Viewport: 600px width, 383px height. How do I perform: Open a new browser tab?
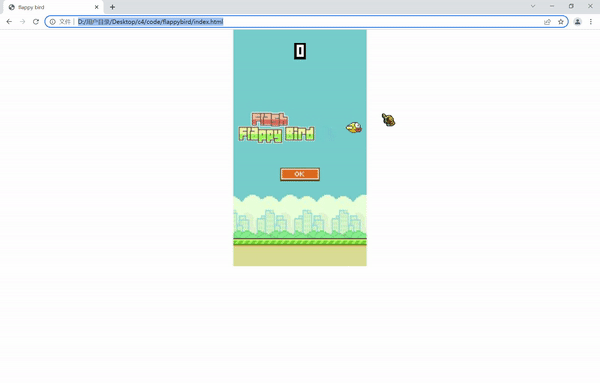click(x=112, y=7)
